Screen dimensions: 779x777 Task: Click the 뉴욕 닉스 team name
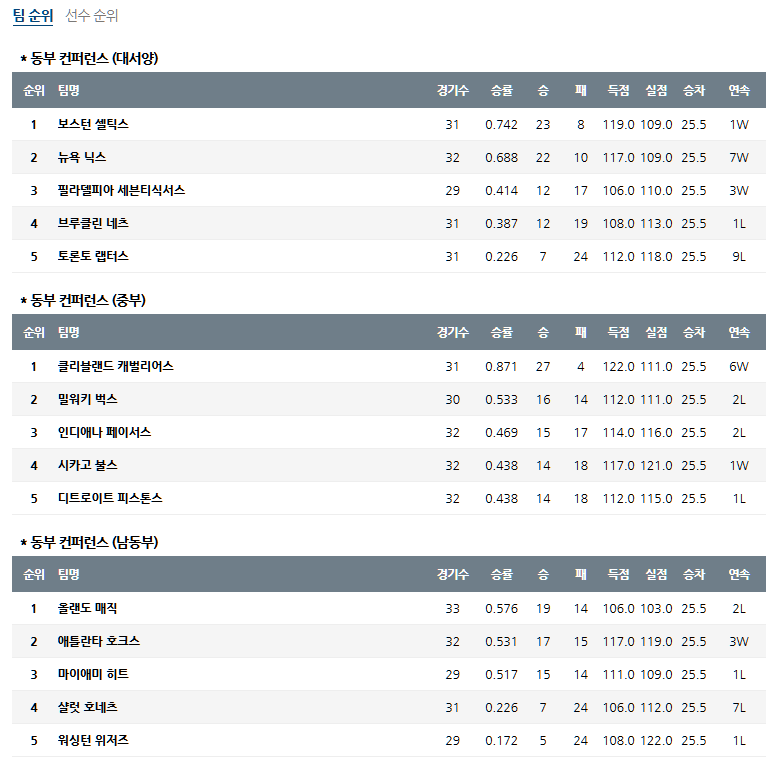pos(82,157)
